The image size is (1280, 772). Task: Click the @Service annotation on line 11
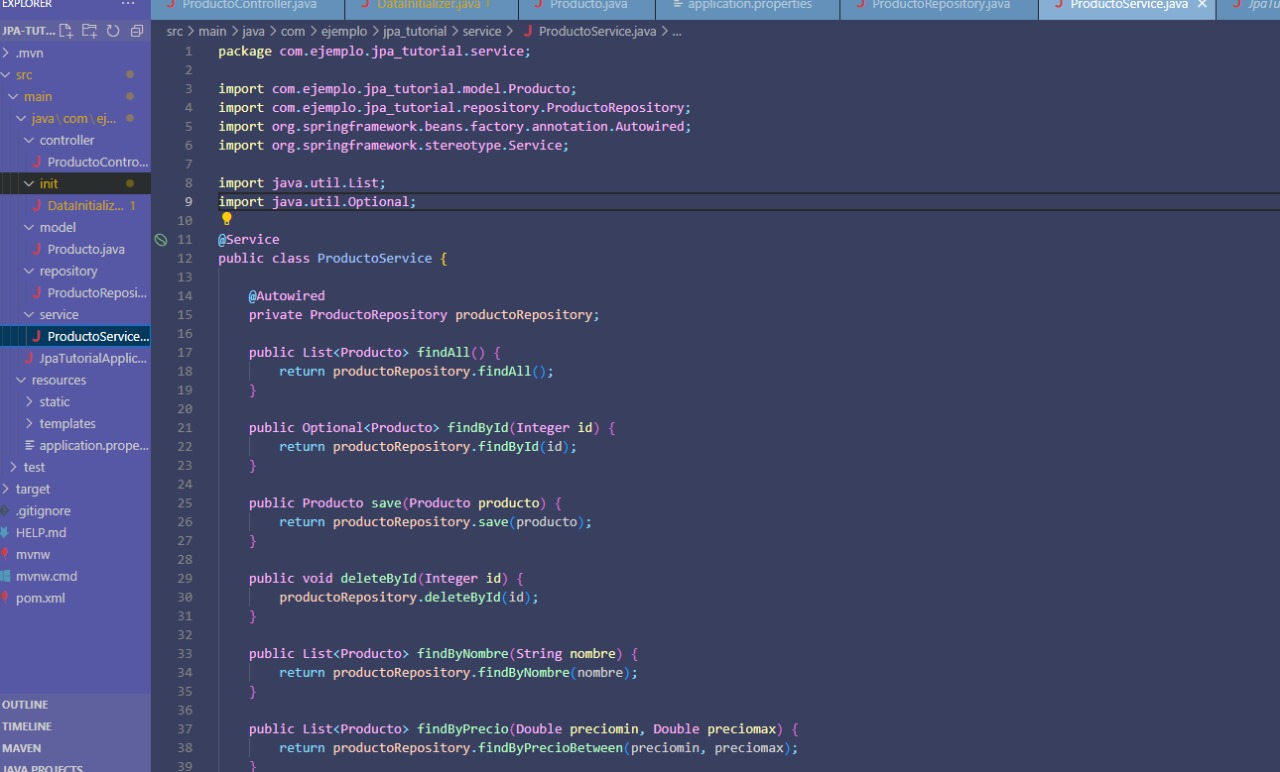[249, 240]
